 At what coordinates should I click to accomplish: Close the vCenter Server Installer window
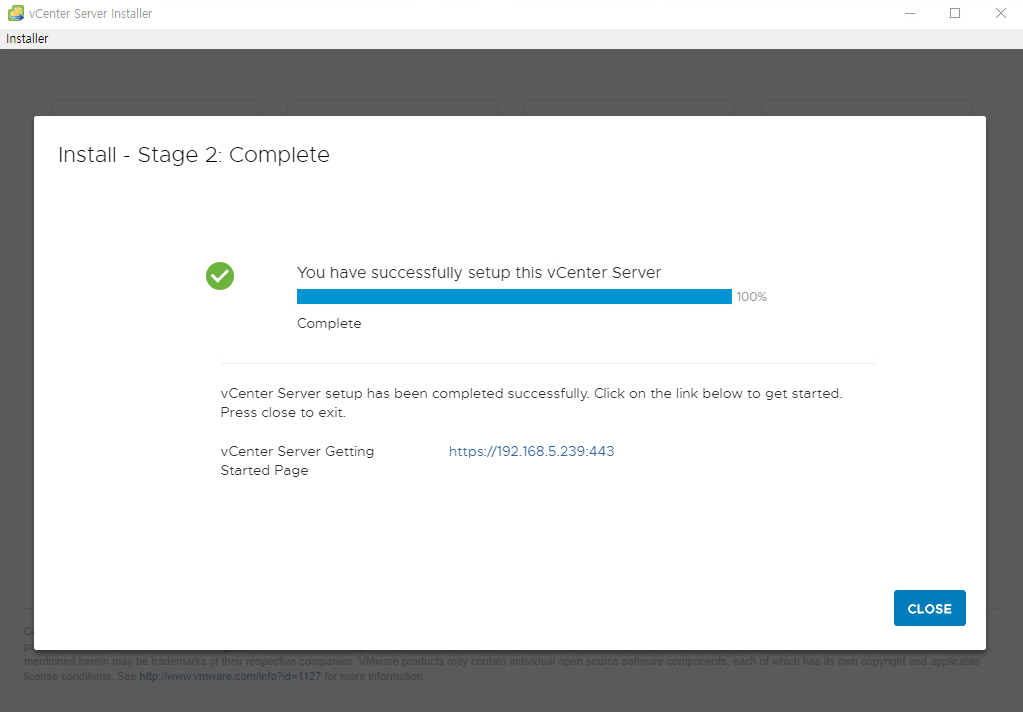pos(1001,13)
